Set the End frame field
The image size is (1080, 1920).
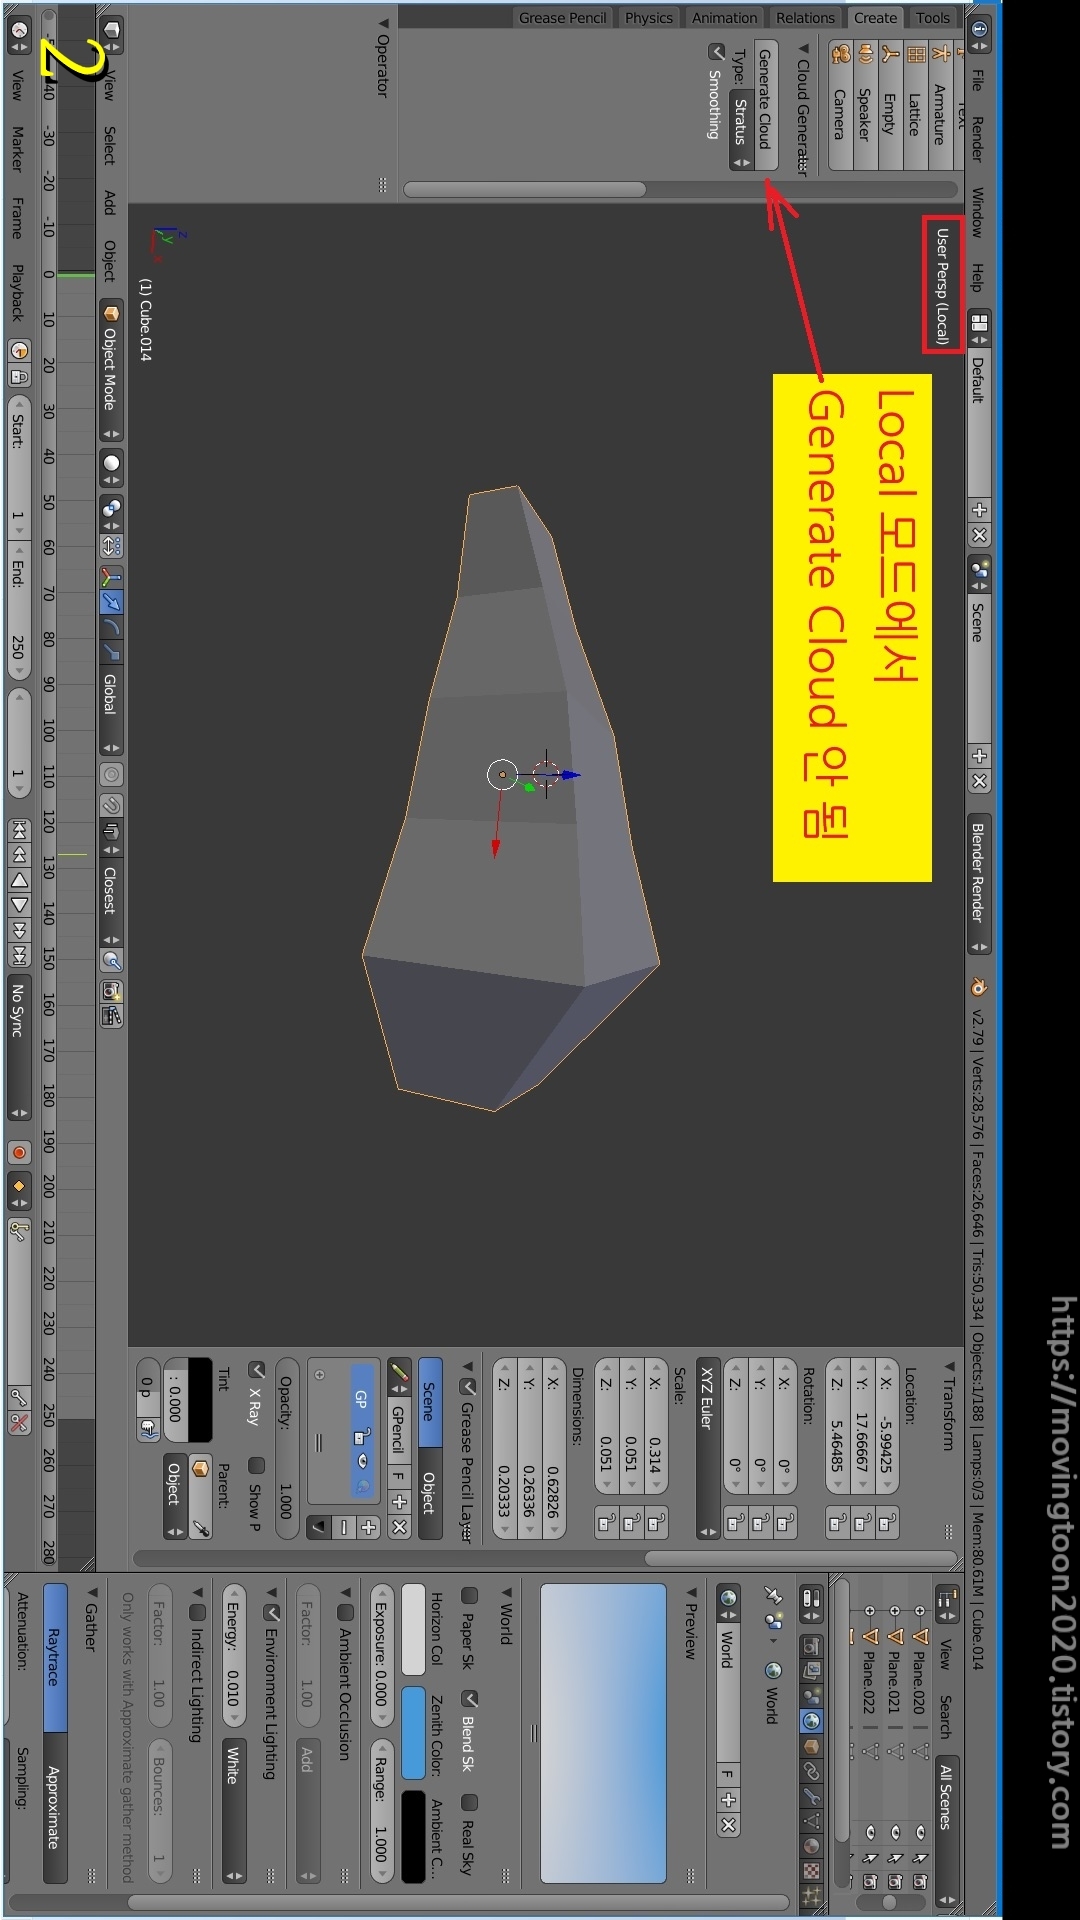[x=18, y=609]
